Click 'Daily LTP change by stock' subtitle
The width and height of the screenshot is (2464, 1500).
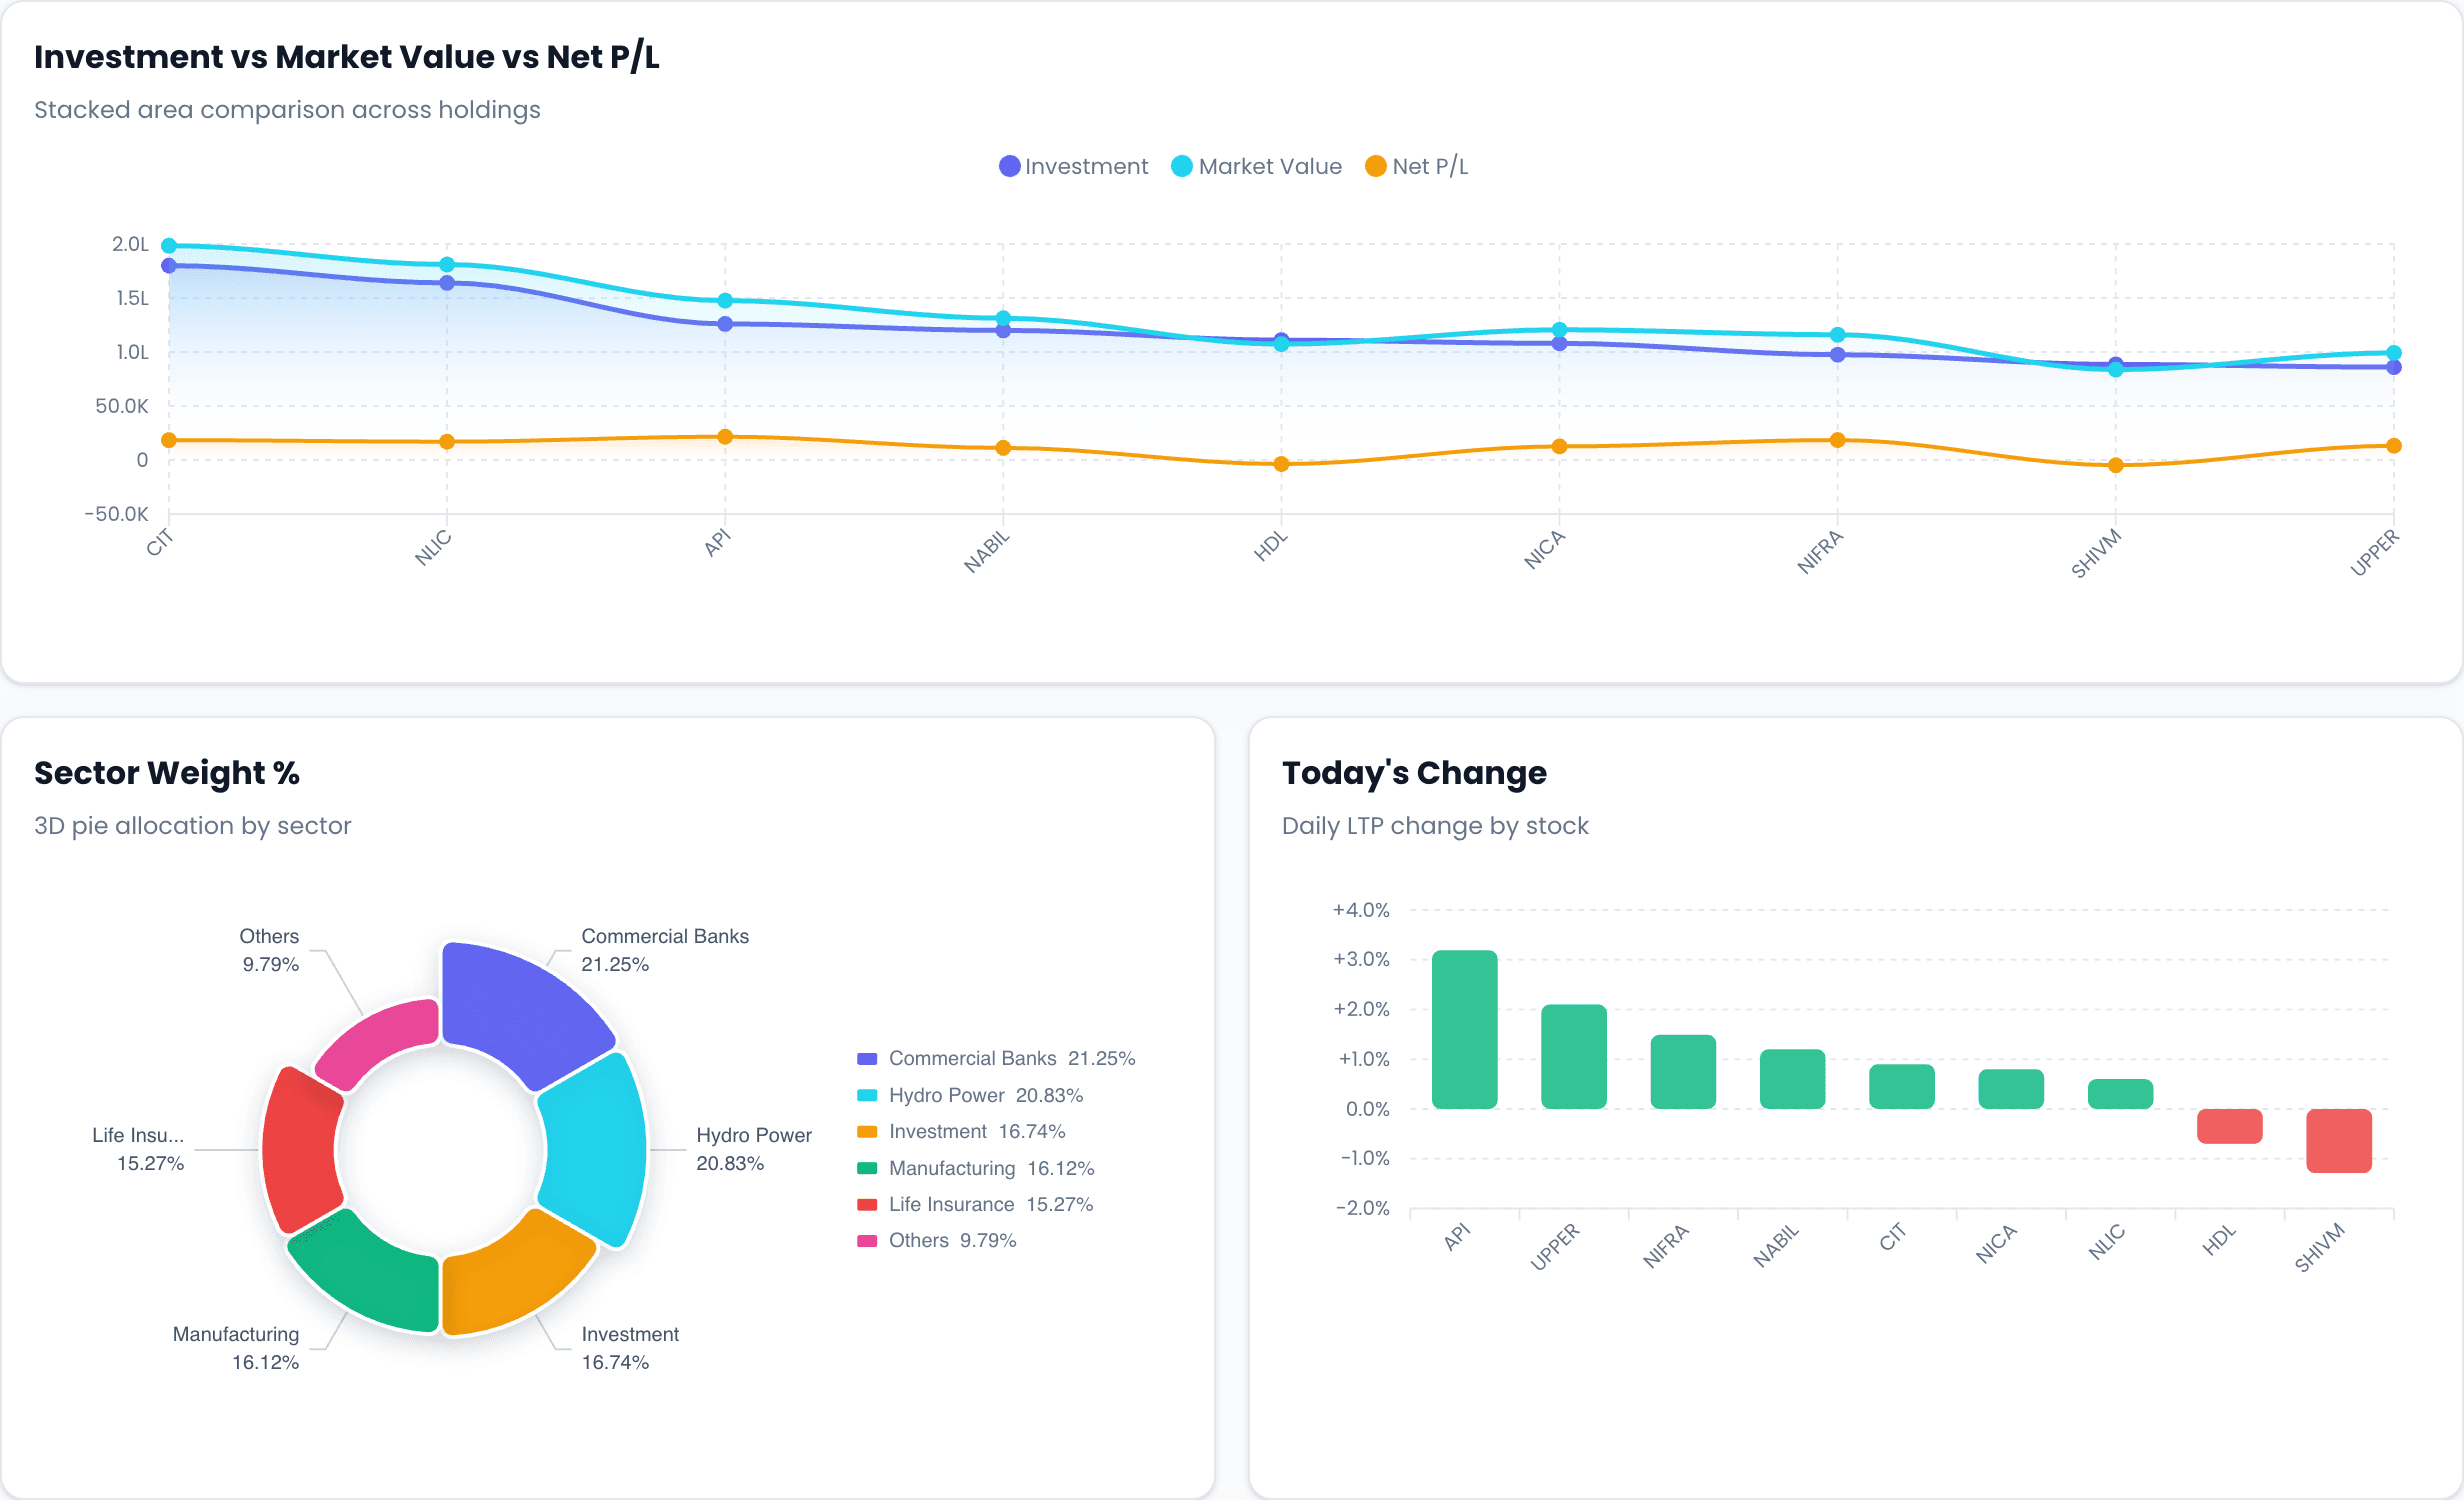click(1435, 826)
